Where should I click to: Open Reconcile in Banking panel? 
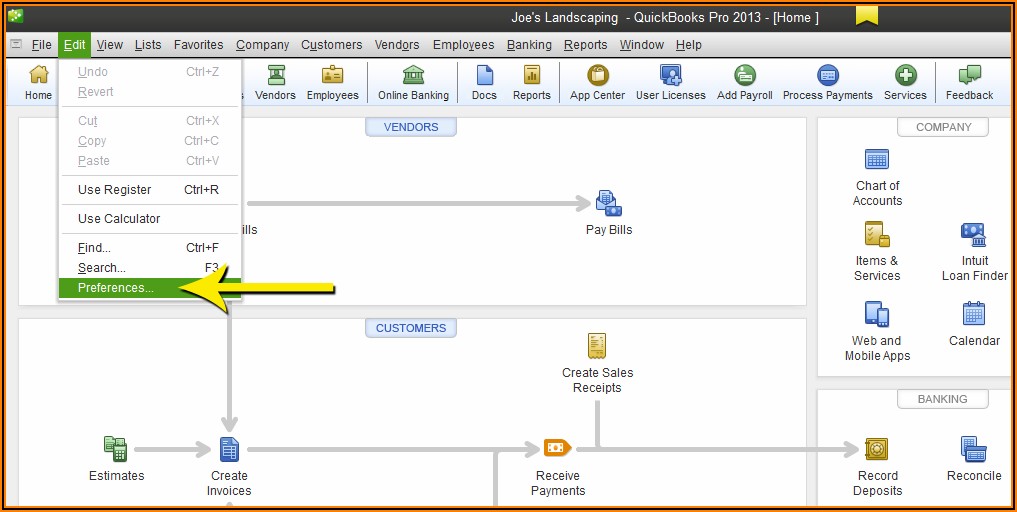tap(974, 450)
